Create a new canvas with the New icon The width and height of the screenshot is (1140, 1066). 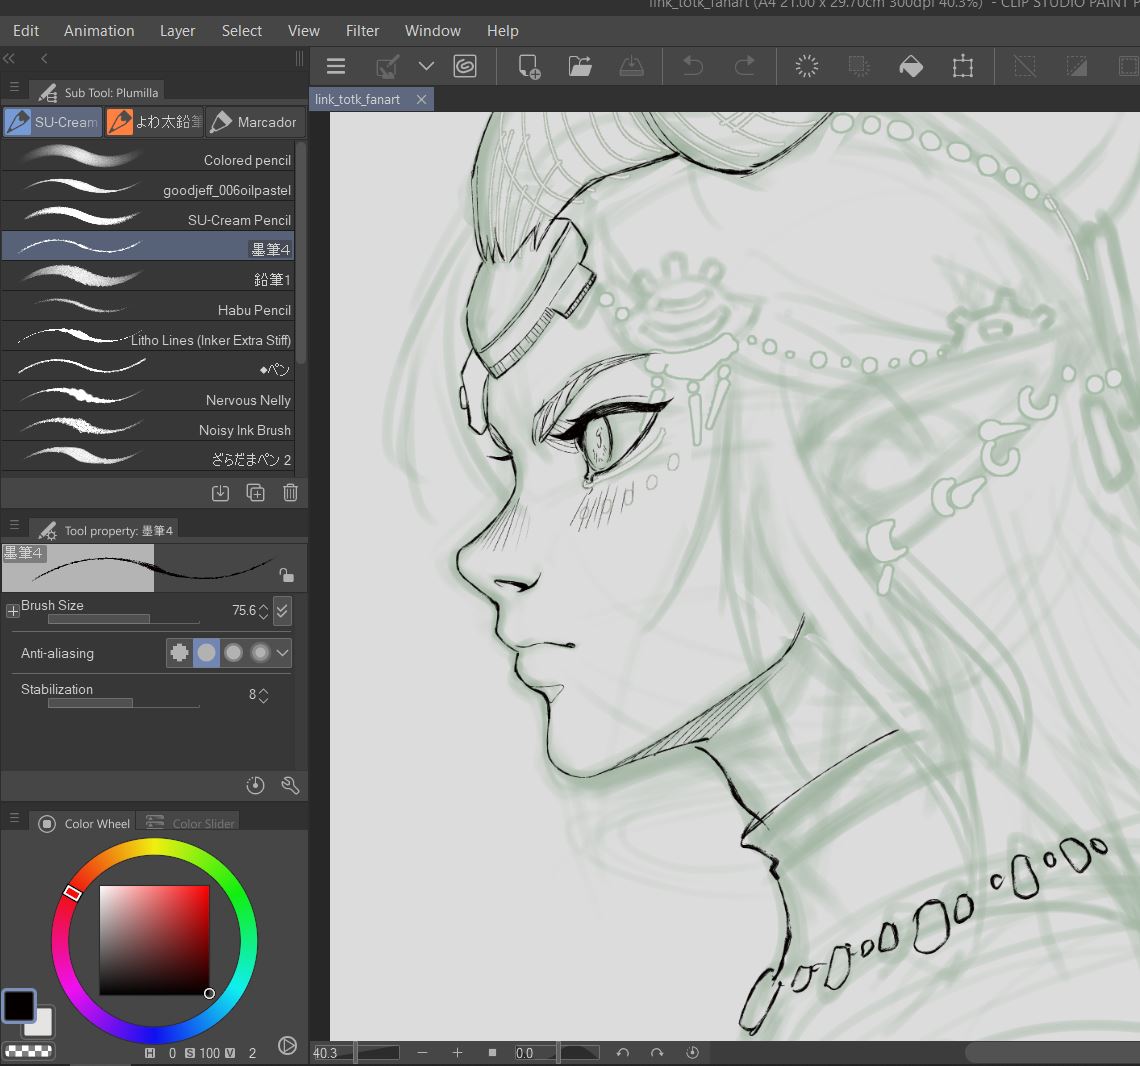pos(529,67)
